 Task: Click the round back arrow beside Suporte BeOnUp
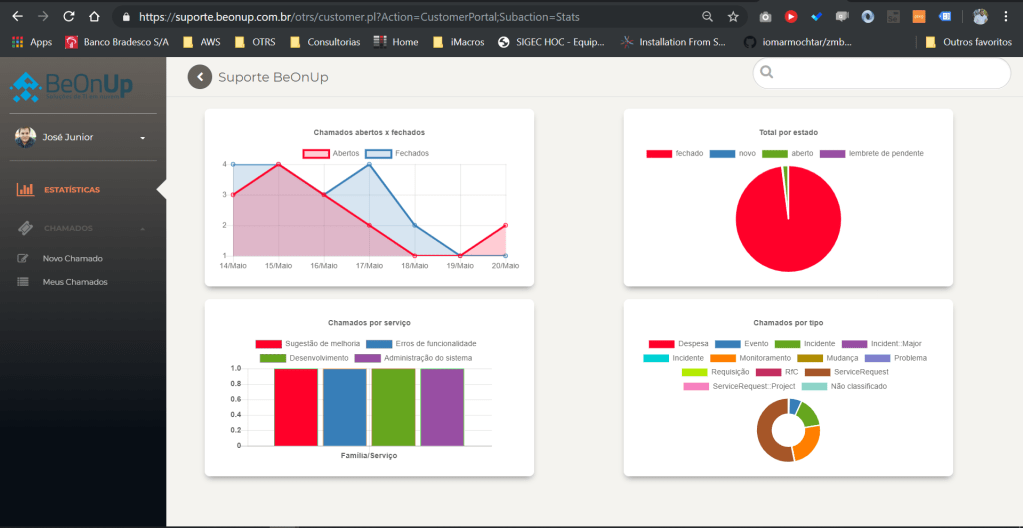tap(200, 77)
